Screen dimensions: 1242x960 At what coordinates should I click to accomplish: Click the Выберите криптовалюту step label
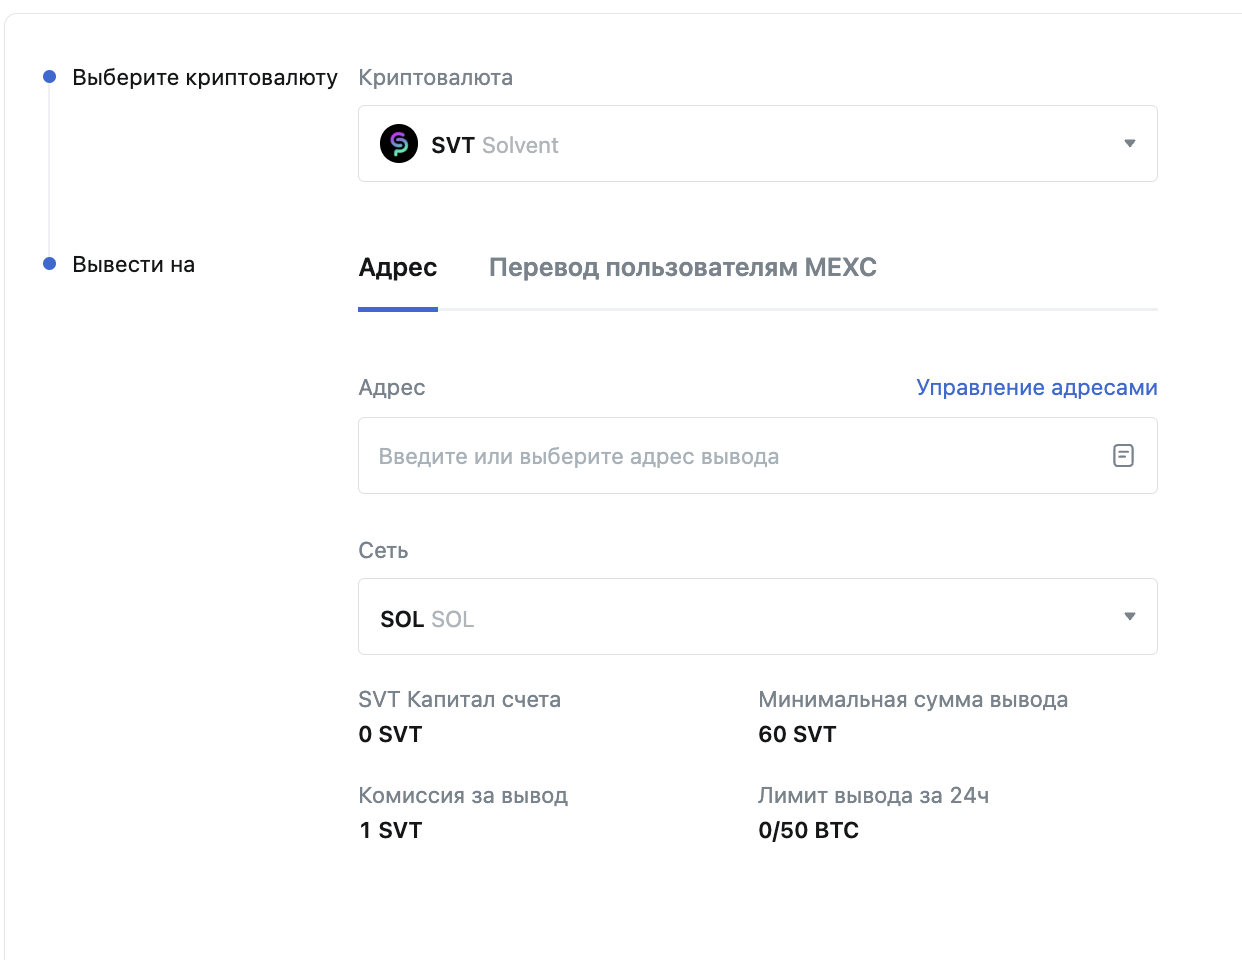[205, 78]
